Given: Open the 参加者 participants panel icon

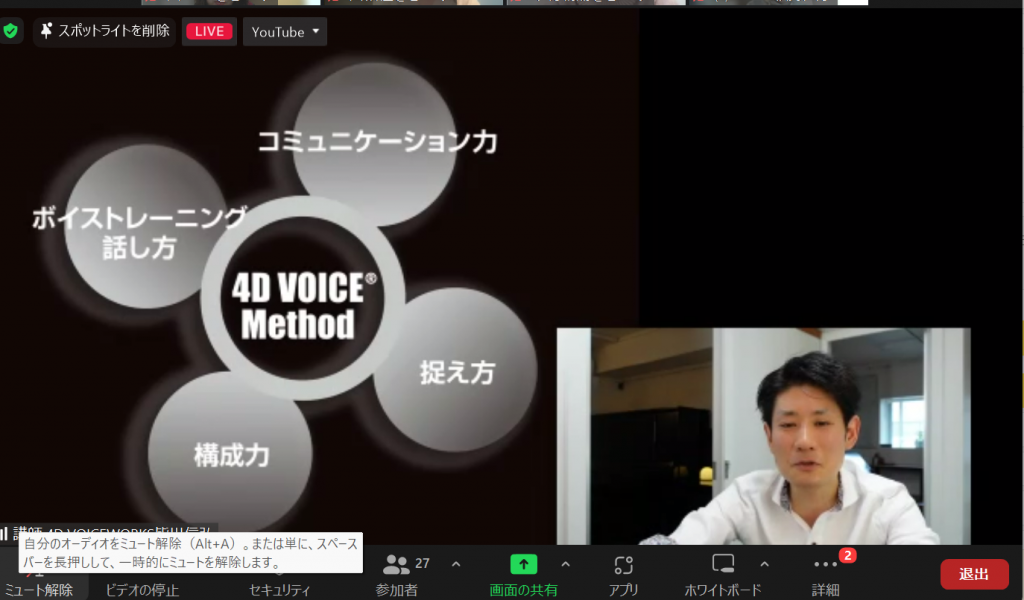Looking at the screenshot, I should coord(396,564).
